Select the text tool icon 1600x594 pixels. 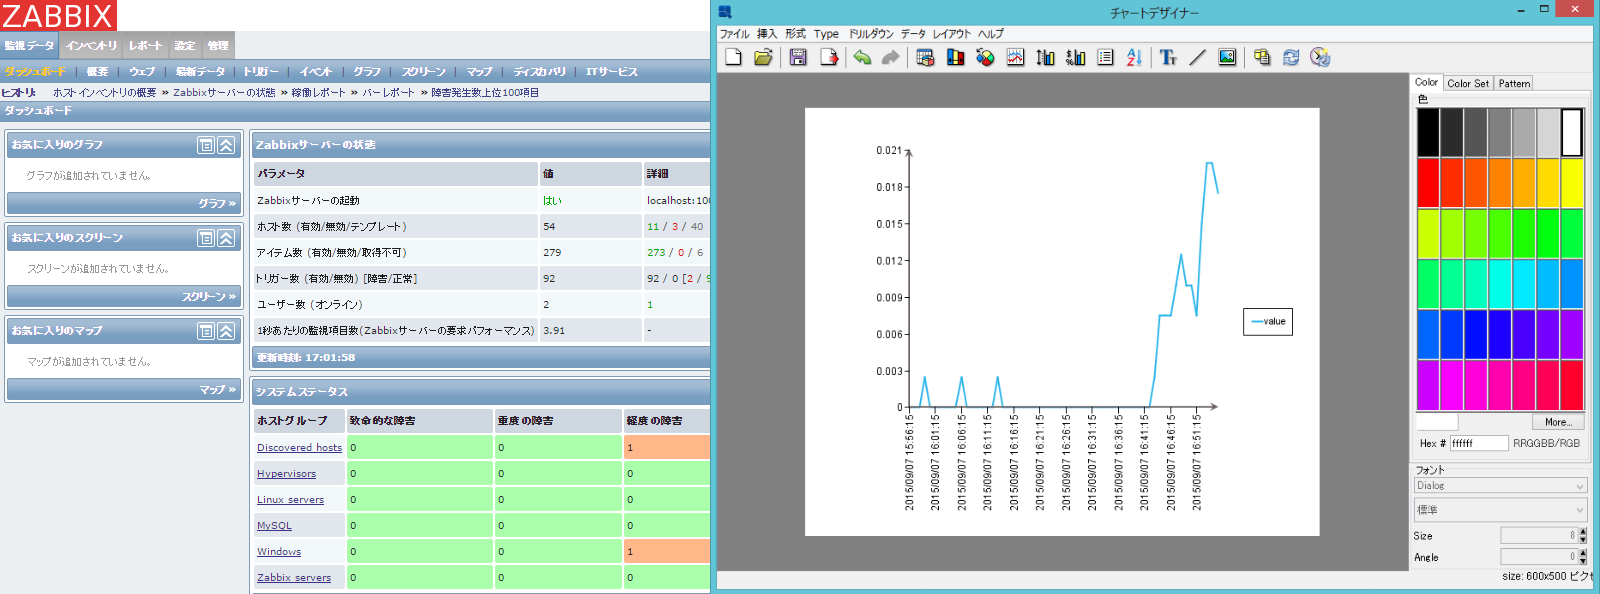pyautogui.click(x=1168, y=57)
